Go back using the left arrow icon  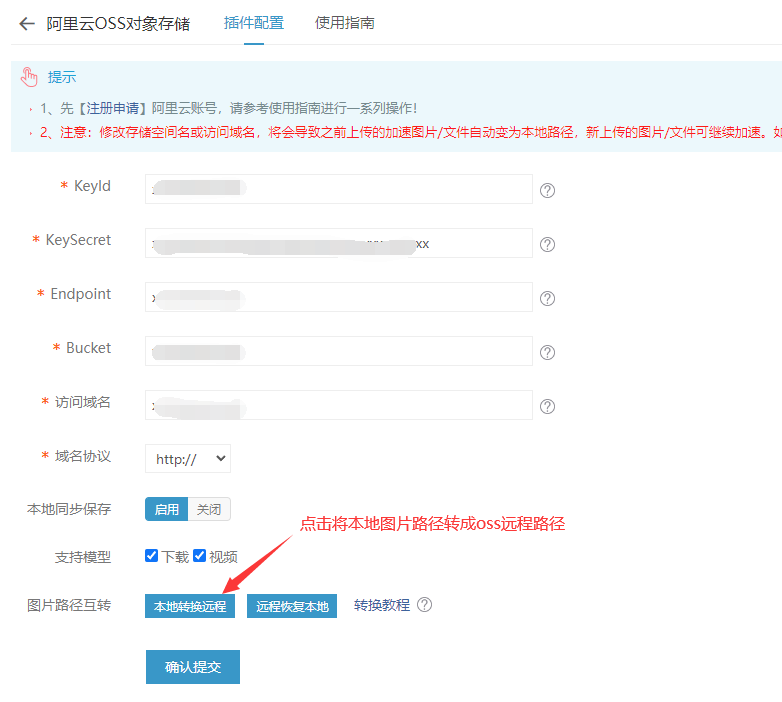click(27, 23)
